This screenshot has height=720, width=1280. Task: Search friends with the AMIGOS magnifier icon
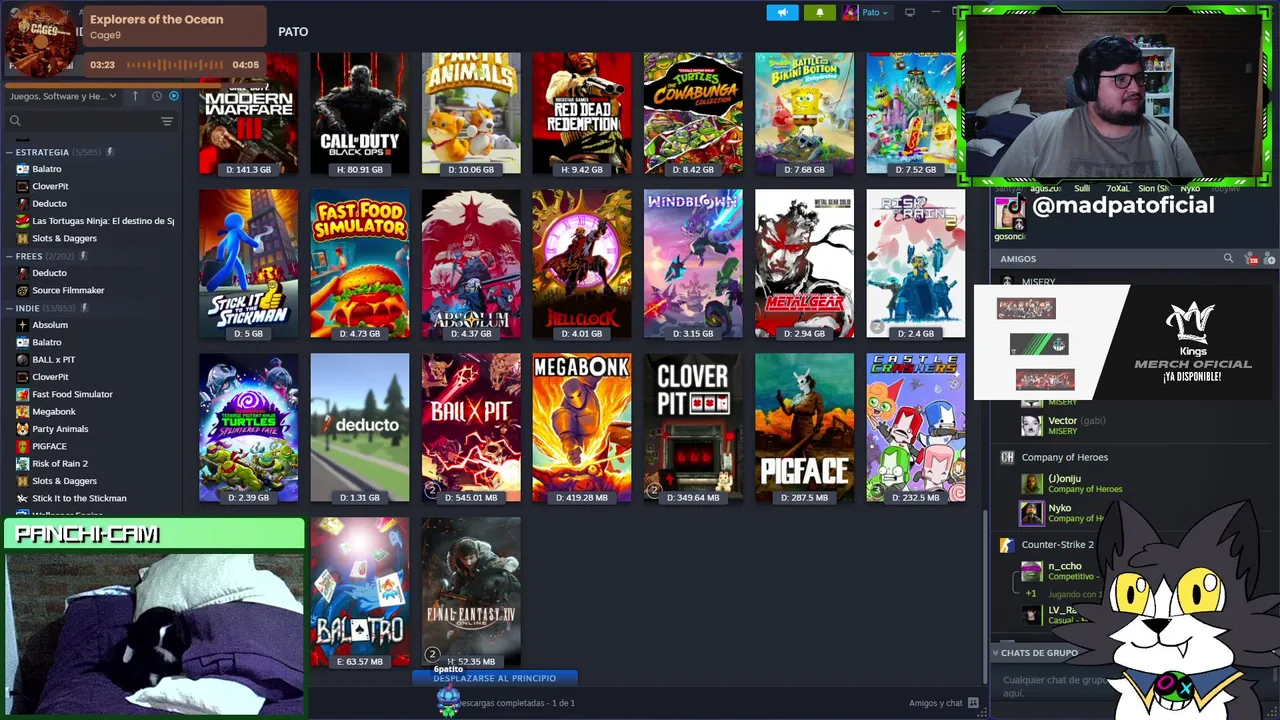(x=1228, y=259)
